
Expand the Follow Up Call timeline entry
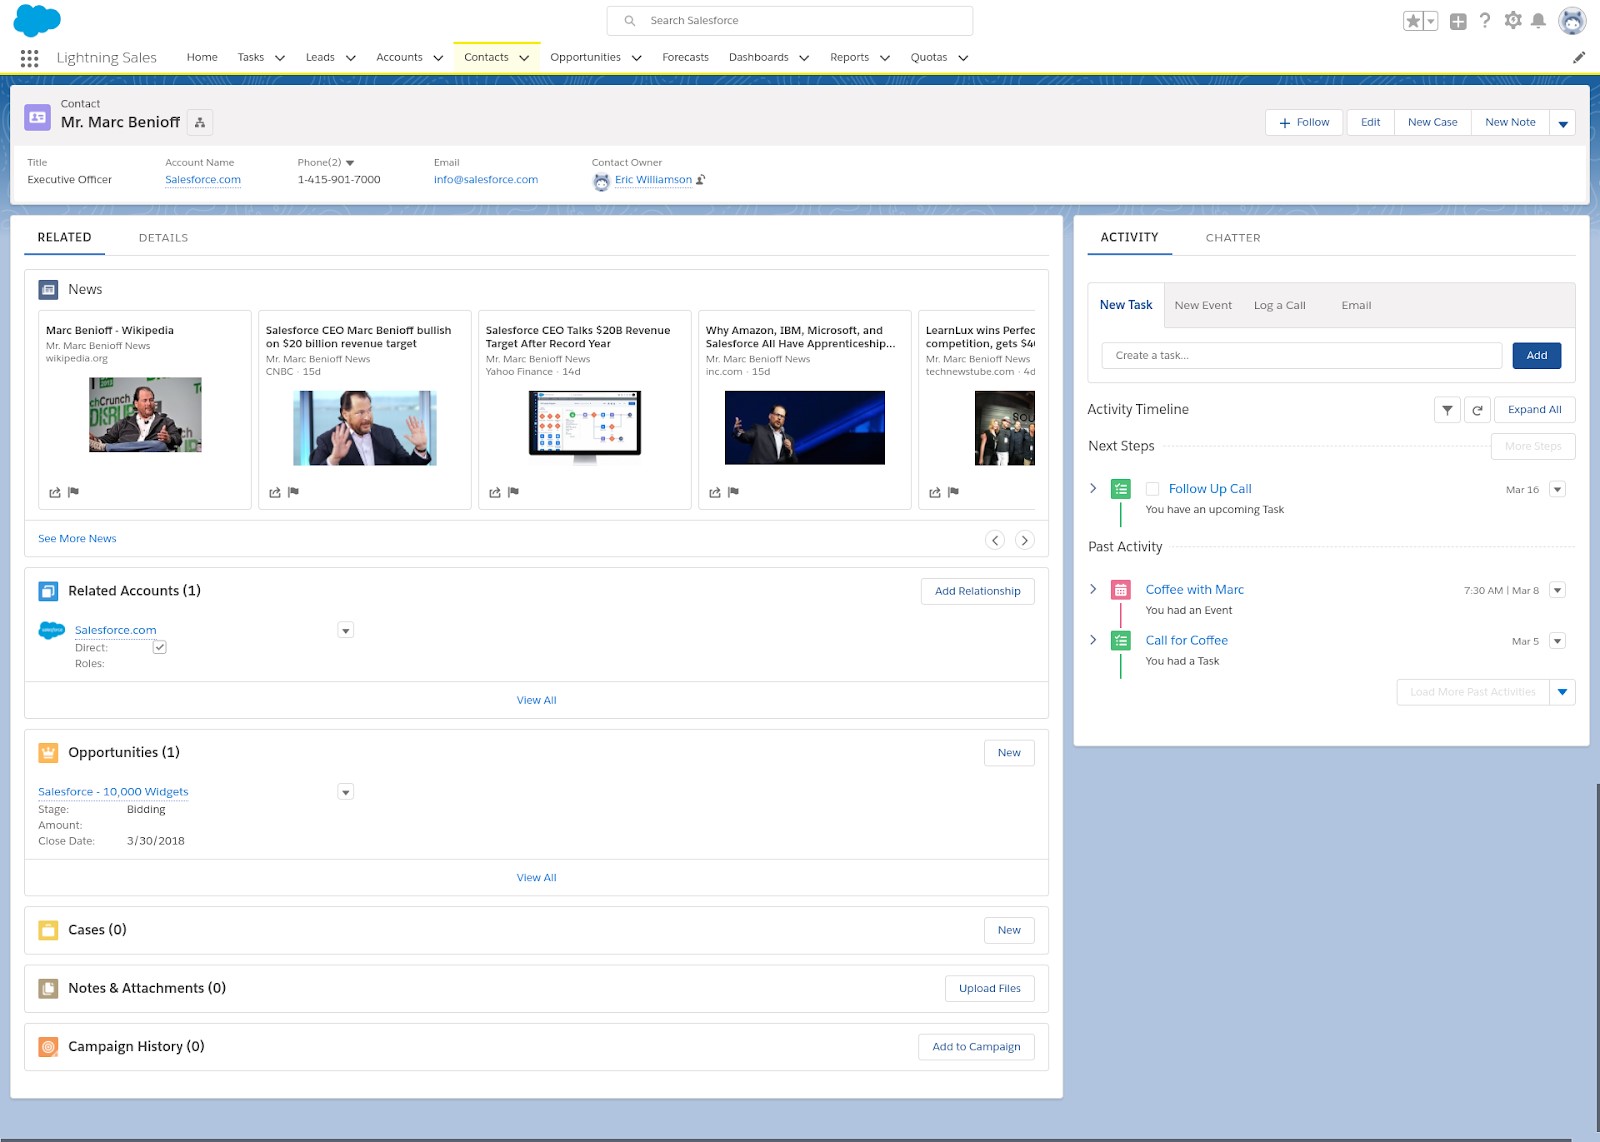point(1093,489)
